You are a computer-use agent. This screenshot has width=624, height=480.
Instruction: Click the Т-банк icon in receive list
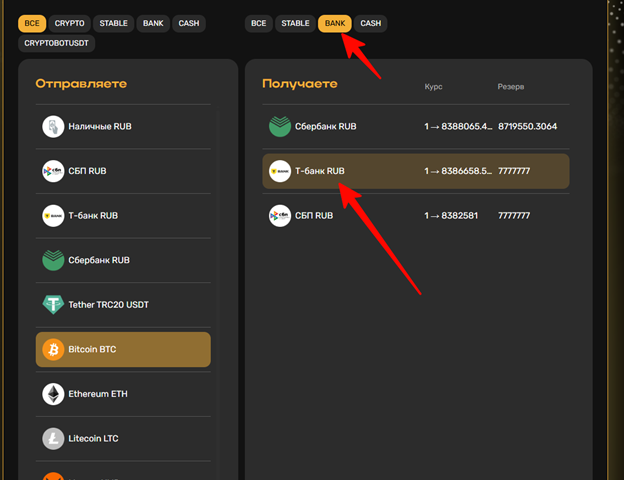[x=280, y=171]
